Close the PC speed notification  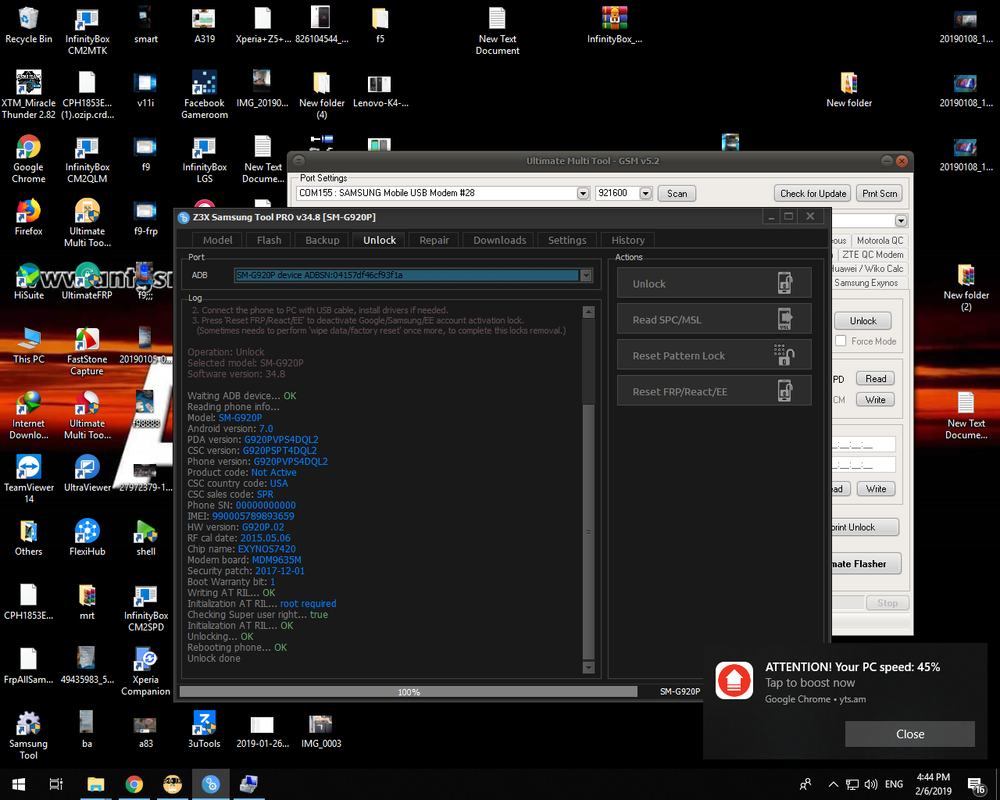pos(909,734)
